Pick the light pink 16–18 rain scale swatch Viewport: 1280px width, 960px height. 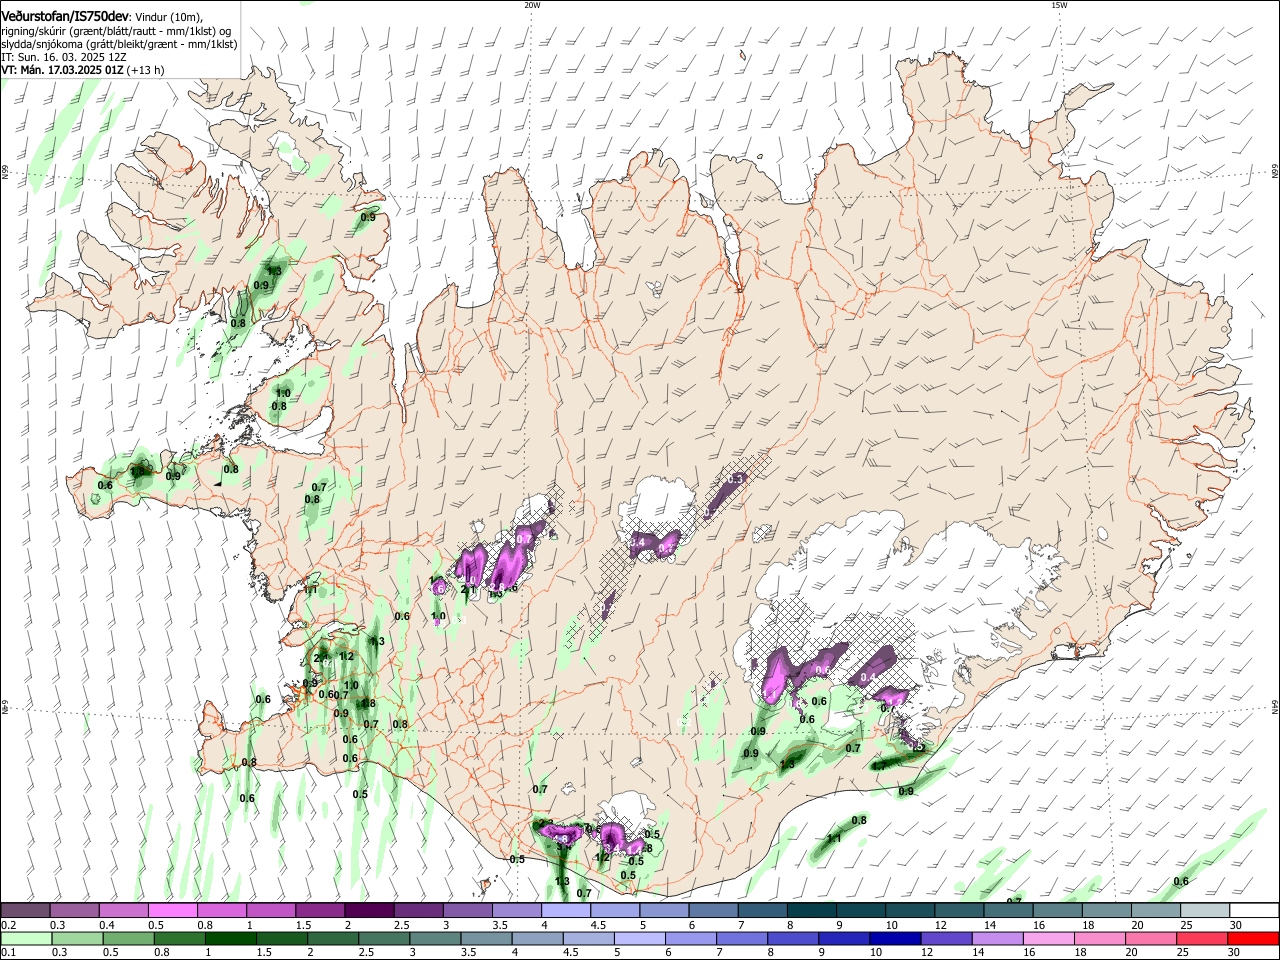[1048, 938]
